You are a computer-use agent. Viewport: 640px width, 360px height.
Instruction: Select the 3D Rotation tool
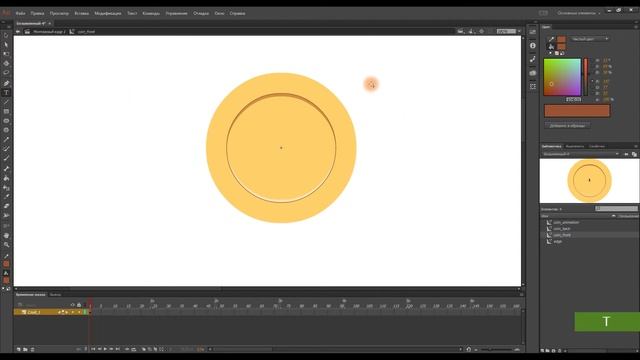pos(6,63)
